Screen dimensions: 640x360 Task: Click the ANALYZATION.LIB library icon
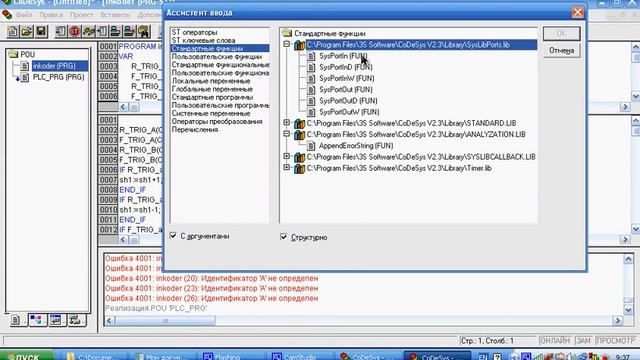(x=300, y=135)
